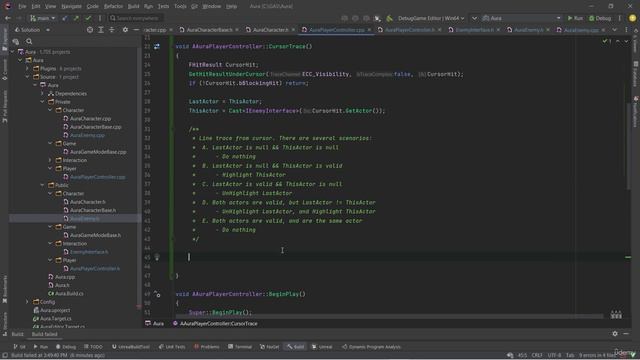Switch to the AuraCharacter.h tab
This screenshot has width=640, height=360.
click(x=270, y=30)
